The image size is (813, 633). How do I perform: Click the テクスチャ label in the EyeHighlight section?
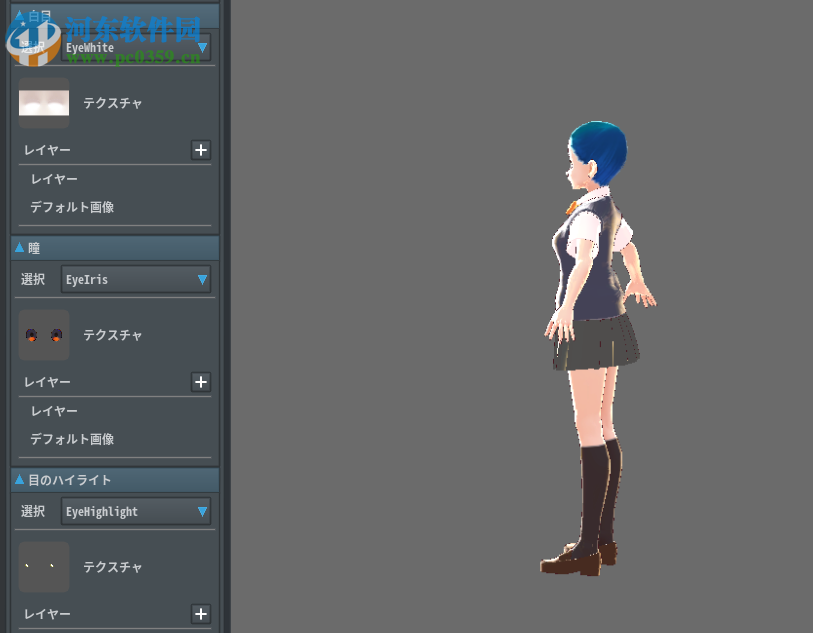click(111, 567)
